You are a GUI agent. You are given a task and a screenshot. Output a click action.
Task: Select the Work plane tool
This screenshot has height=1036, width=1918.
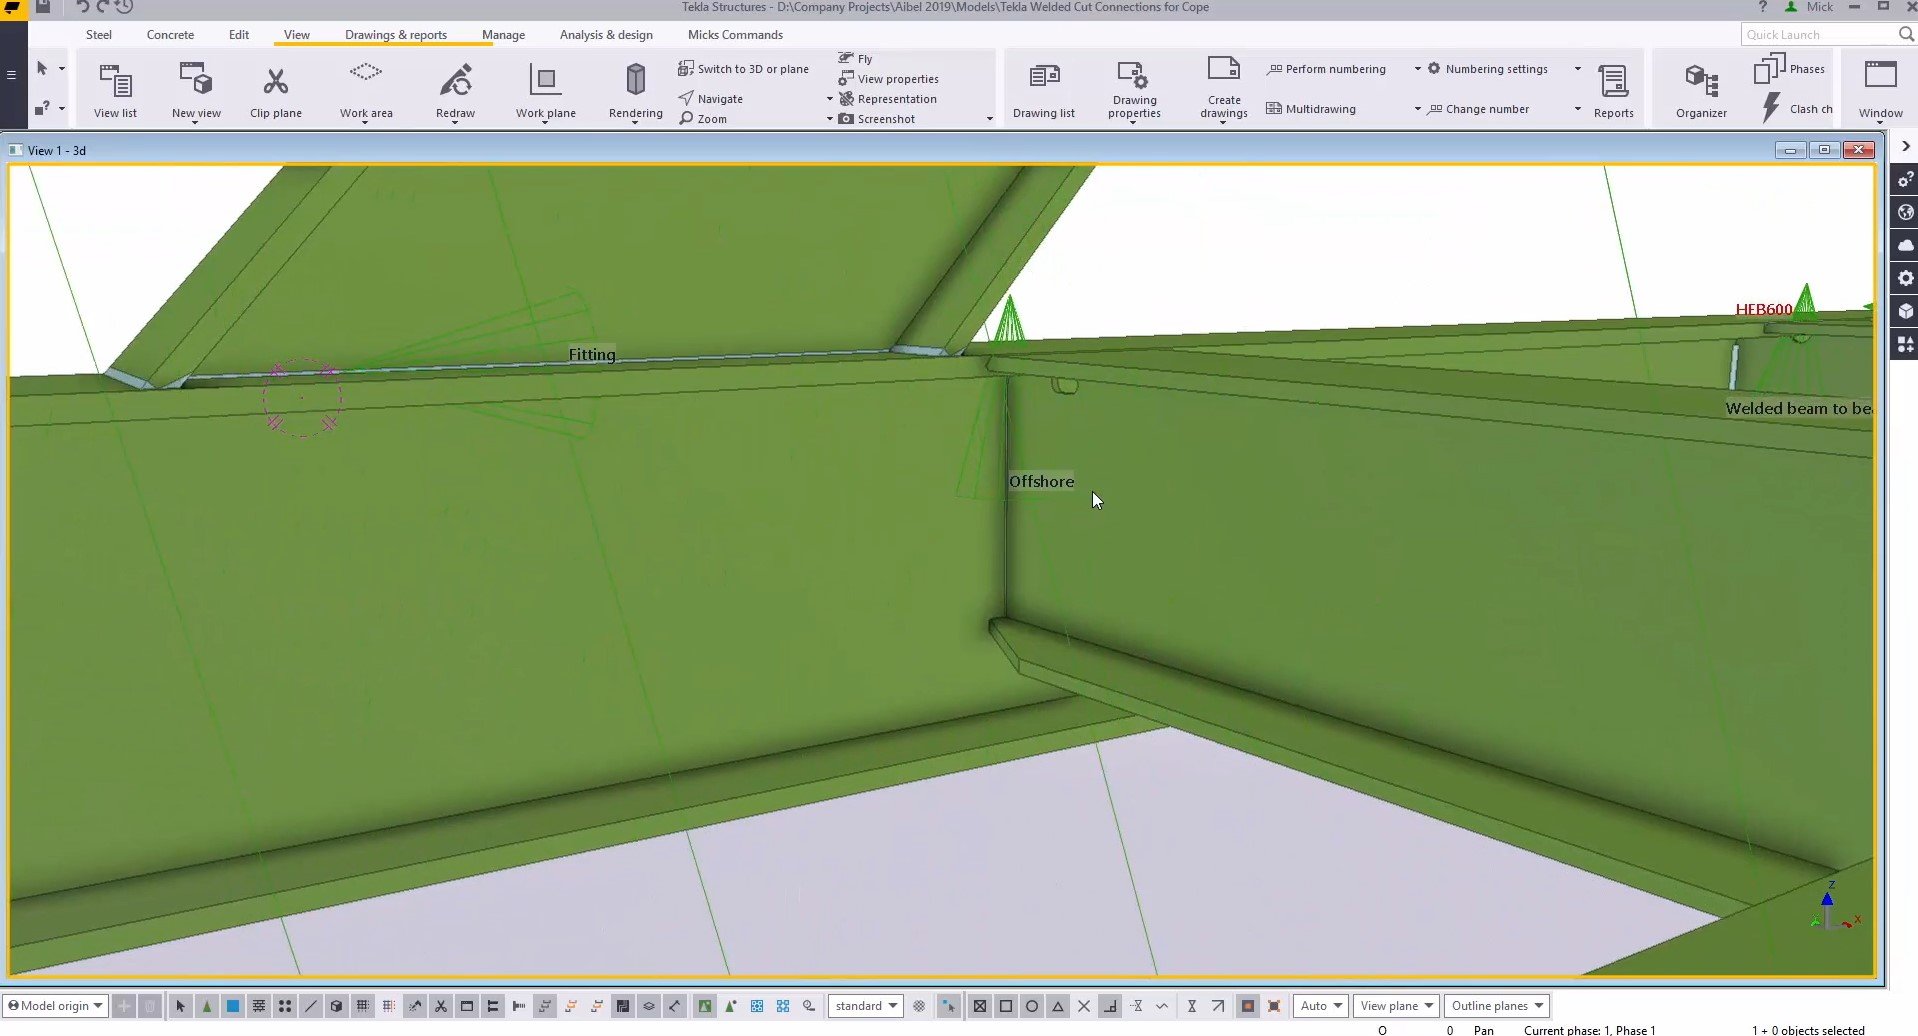545,89
